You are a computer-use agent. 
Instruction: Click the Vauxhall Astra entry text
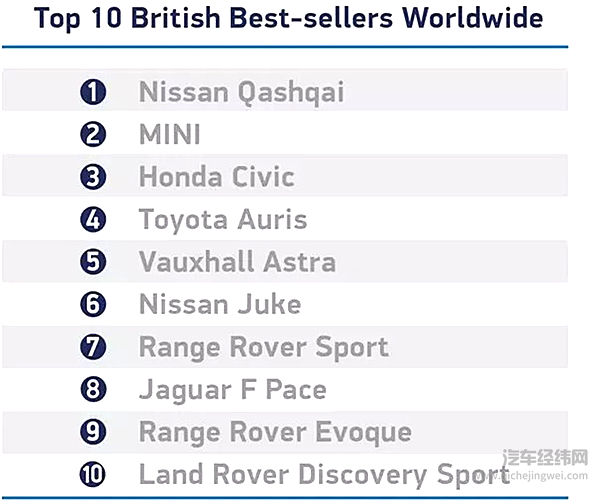[x=237, y=262]
